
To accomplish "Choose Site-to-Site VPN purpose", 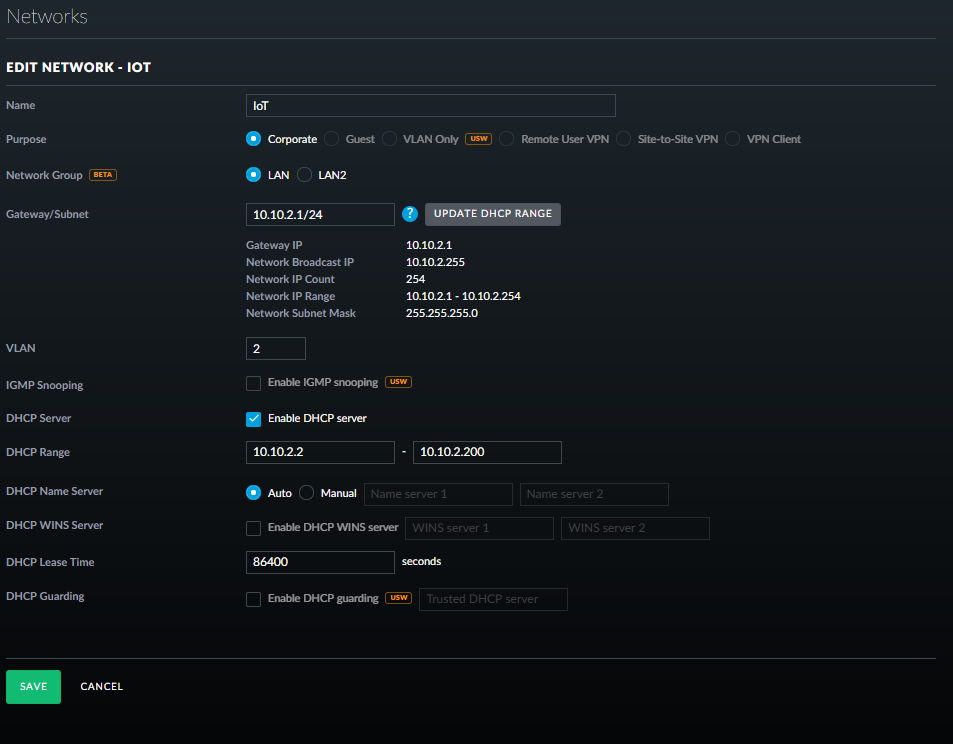I will tap(625, 139).
